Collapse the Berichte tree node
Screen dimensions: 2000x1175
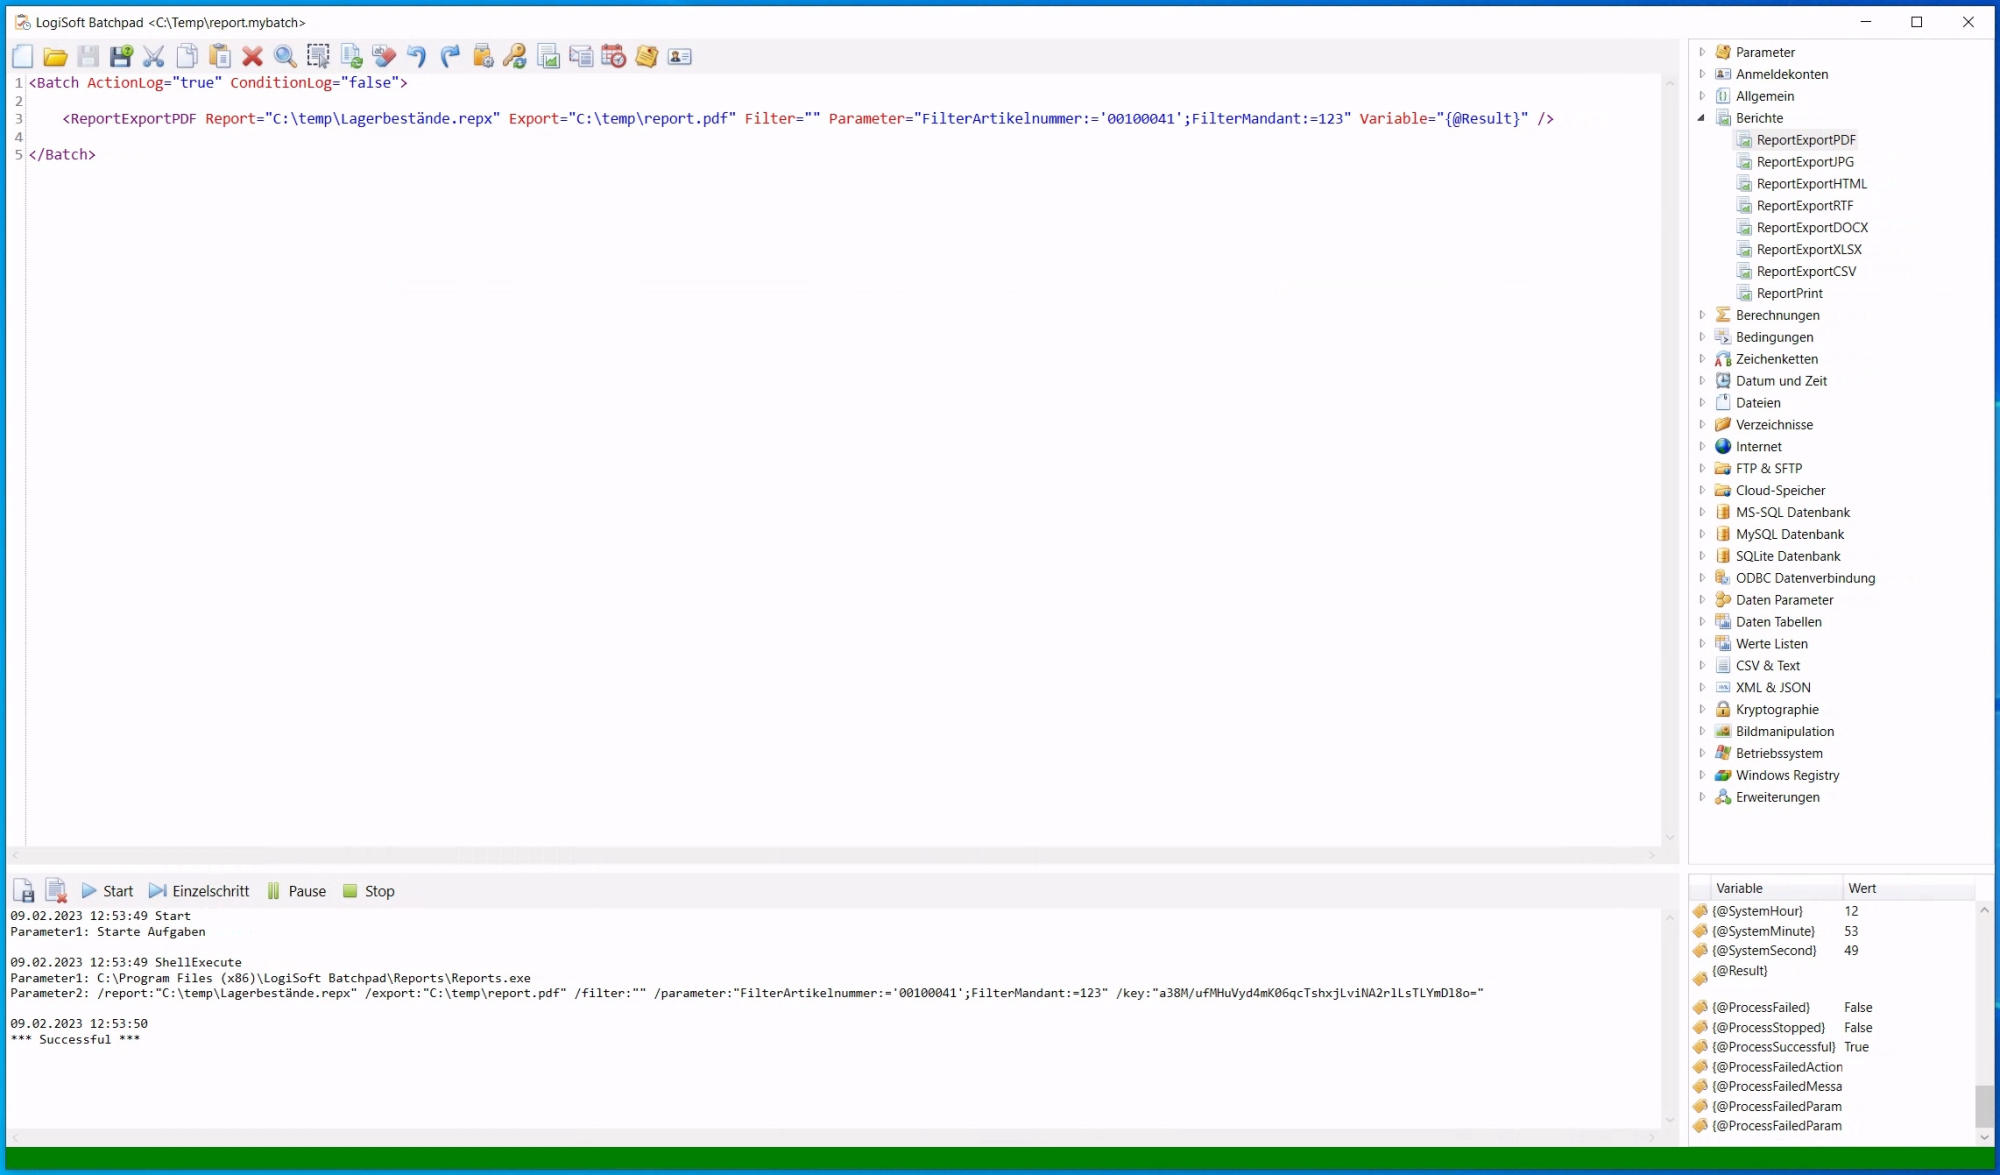point(1702,118)
